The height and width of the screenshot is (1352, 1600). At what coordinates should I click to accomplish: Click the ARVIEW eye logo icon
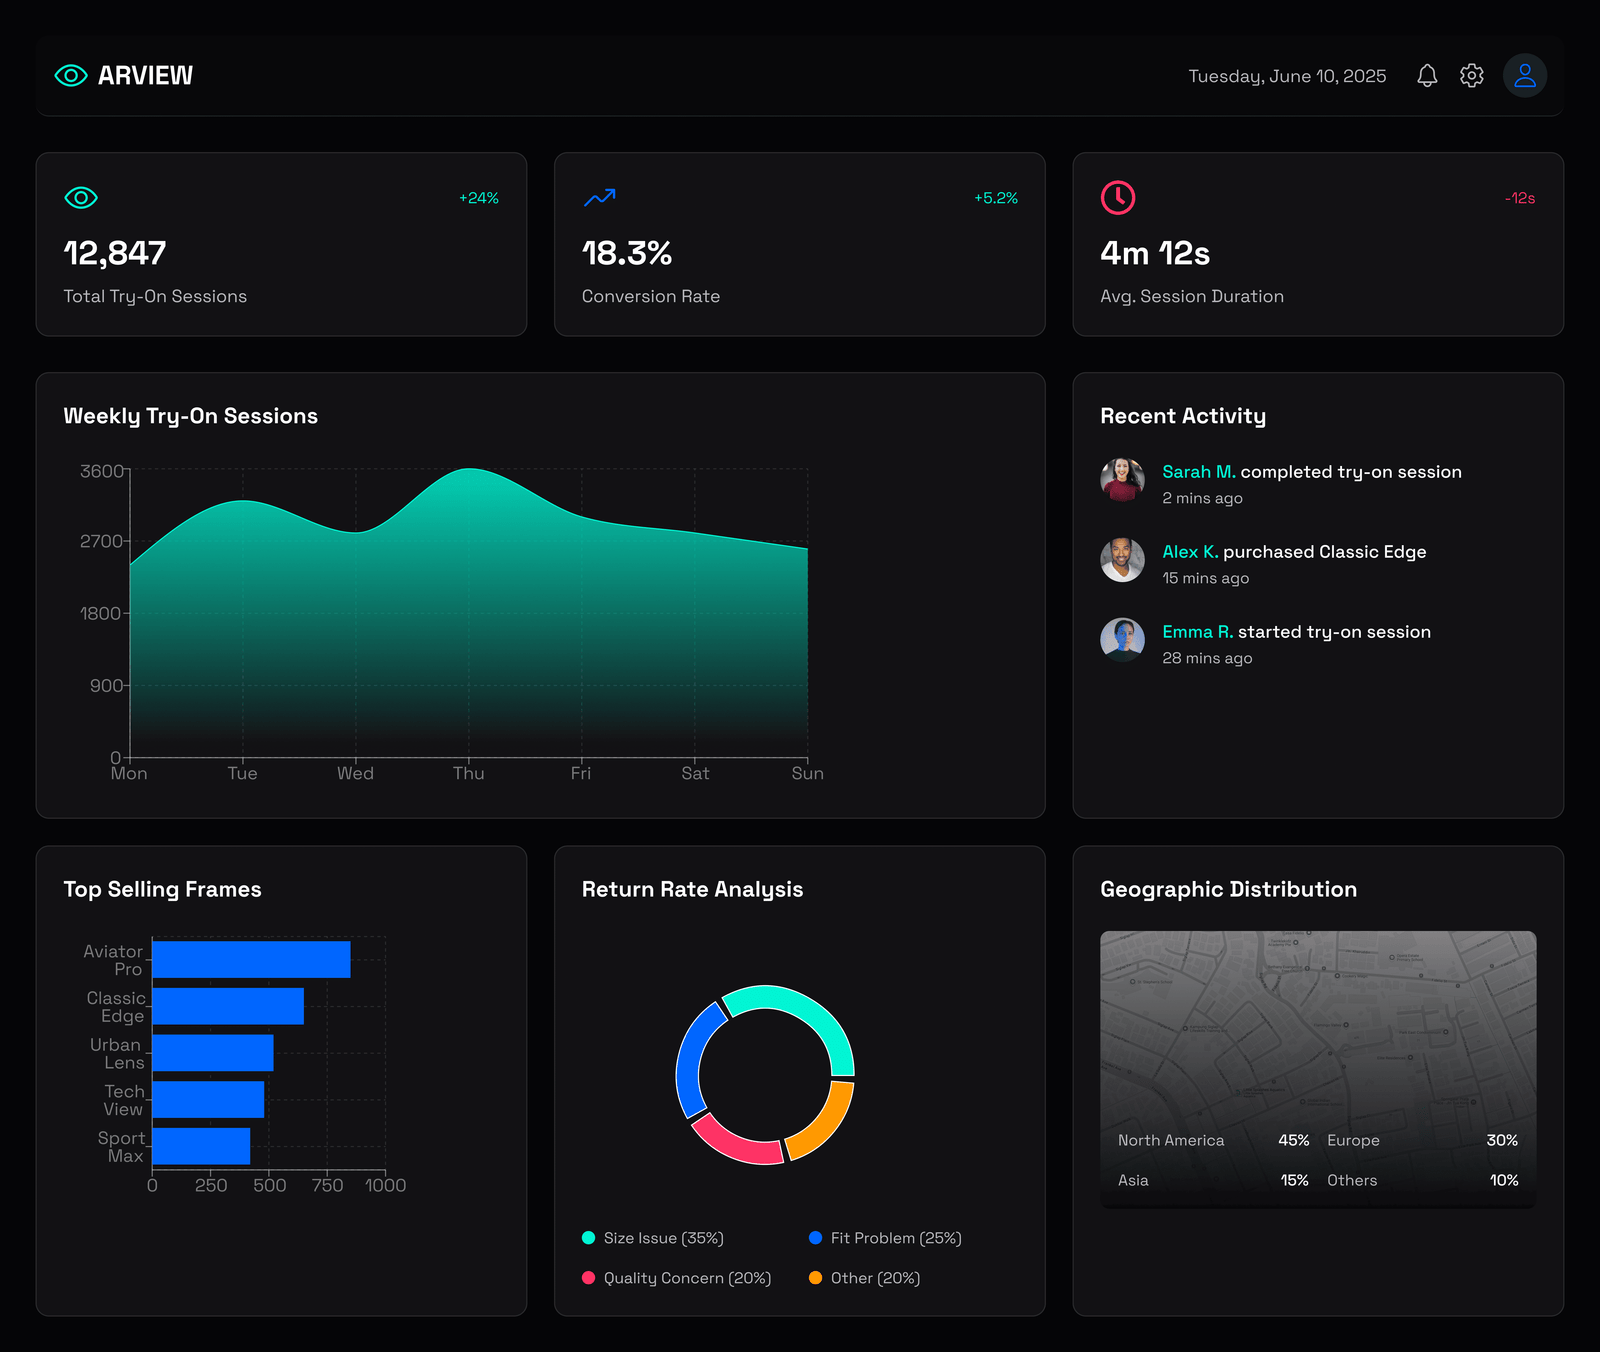(x=71, y=76)
